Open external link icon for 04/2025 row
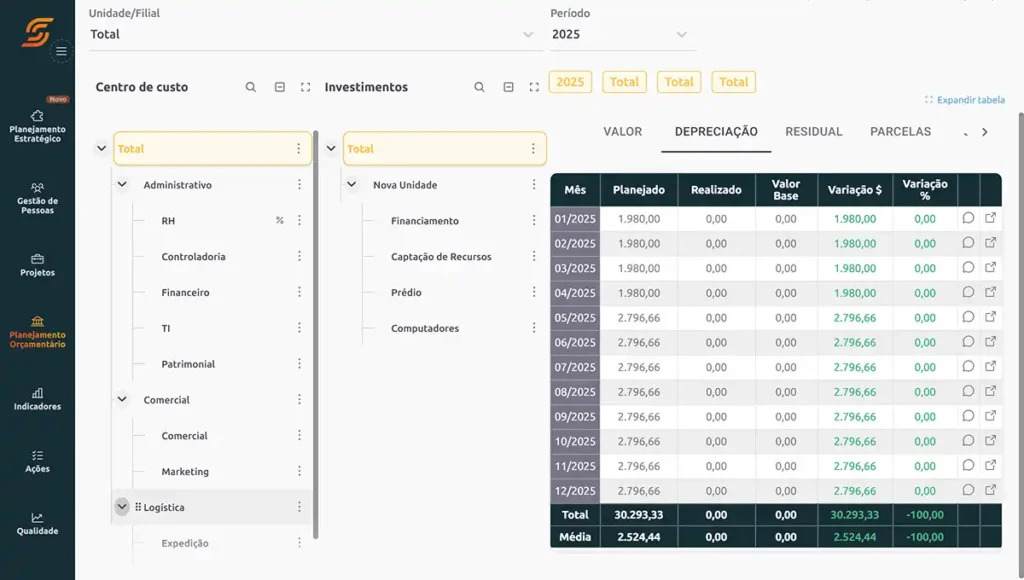 tap(990, 292)
